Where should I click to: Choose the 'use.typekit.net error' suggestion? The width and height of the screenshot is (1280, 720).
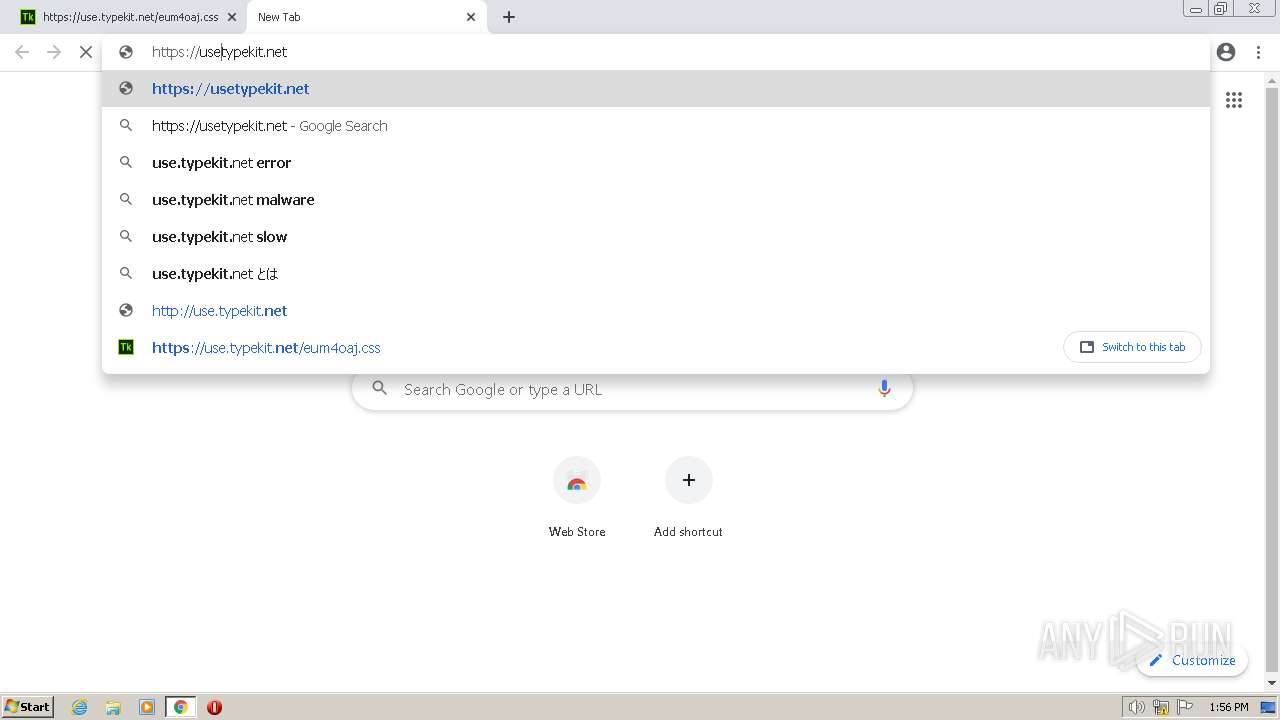(656, 163)
